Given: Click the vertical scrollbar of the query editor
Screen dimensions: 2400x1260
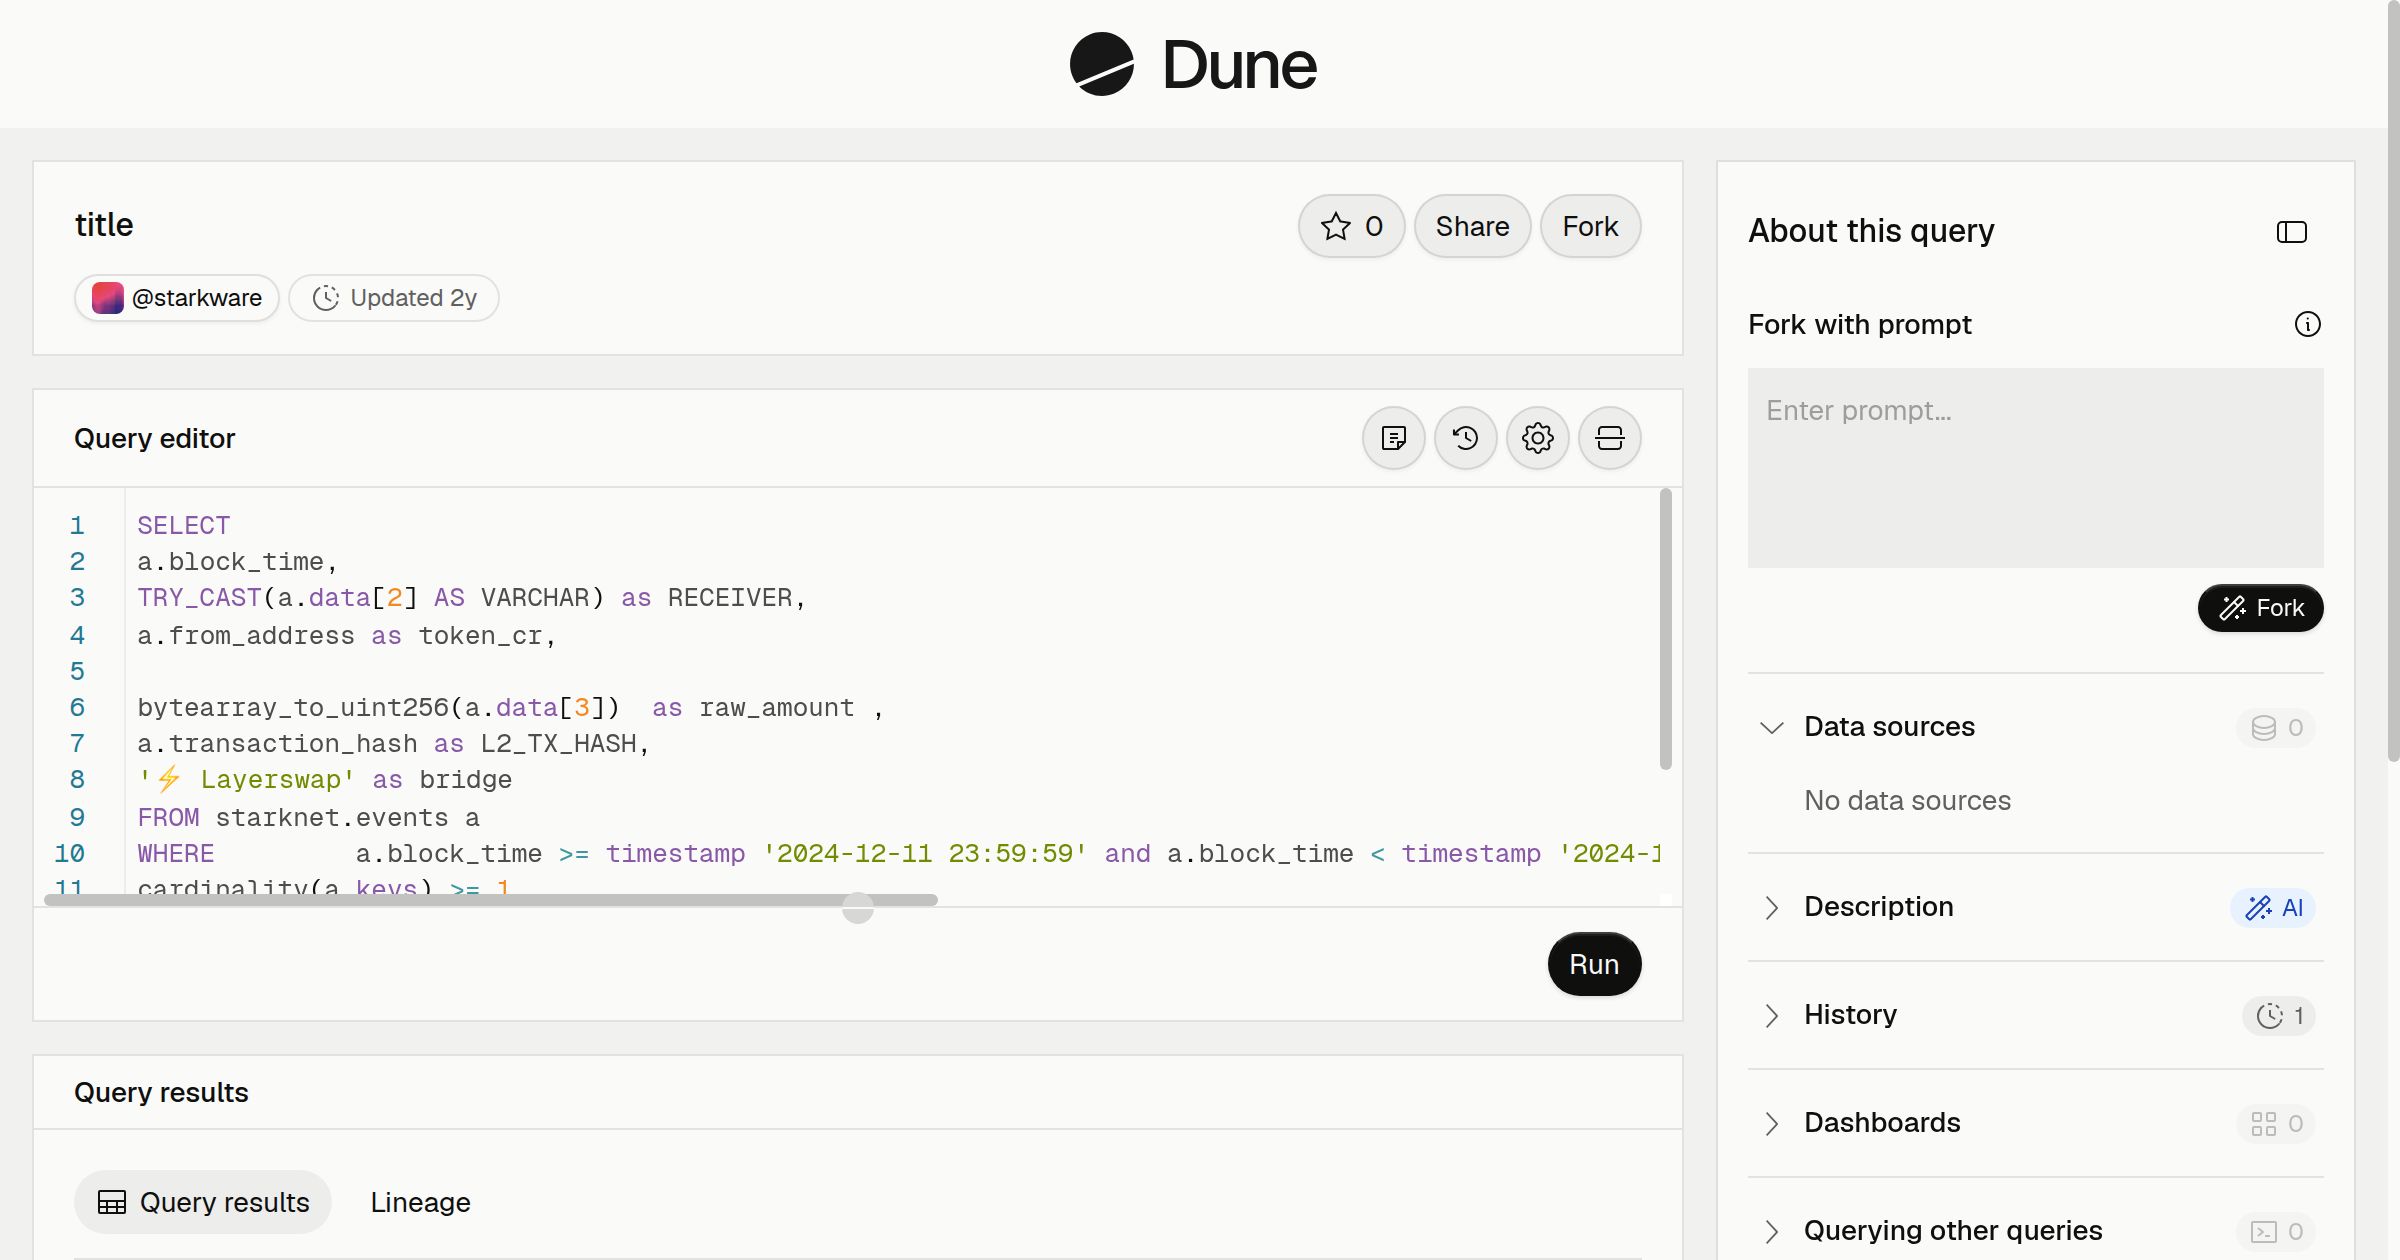Looking at the screenshot, I should point(1665,629).
